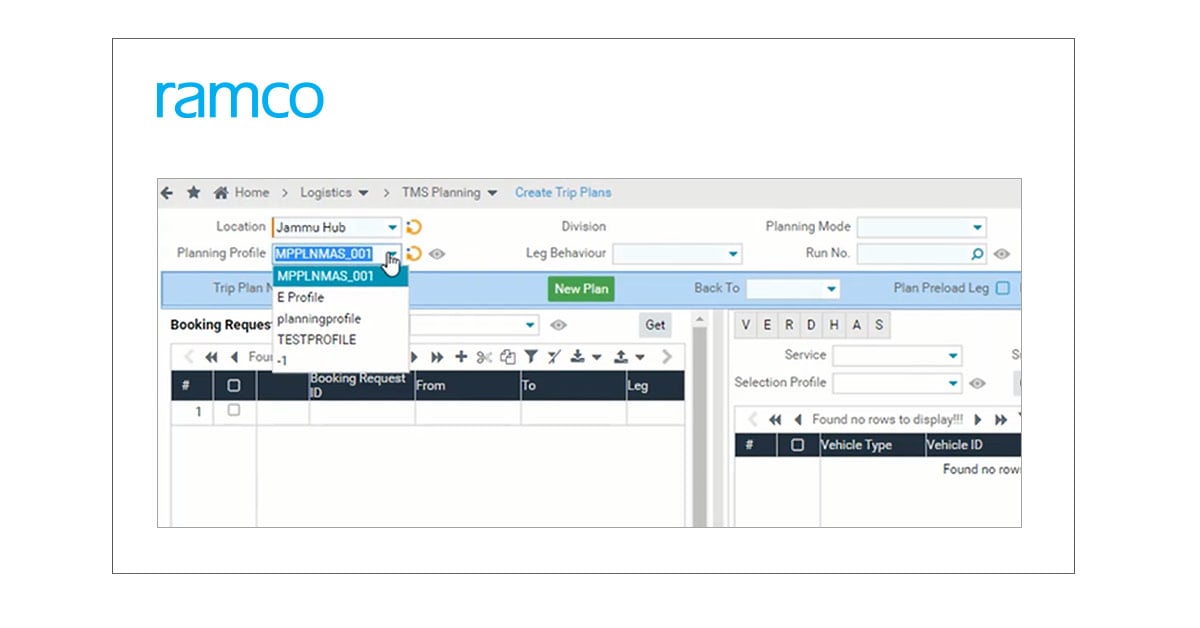Select planningprofile in the dropdown list

(340, 318)
